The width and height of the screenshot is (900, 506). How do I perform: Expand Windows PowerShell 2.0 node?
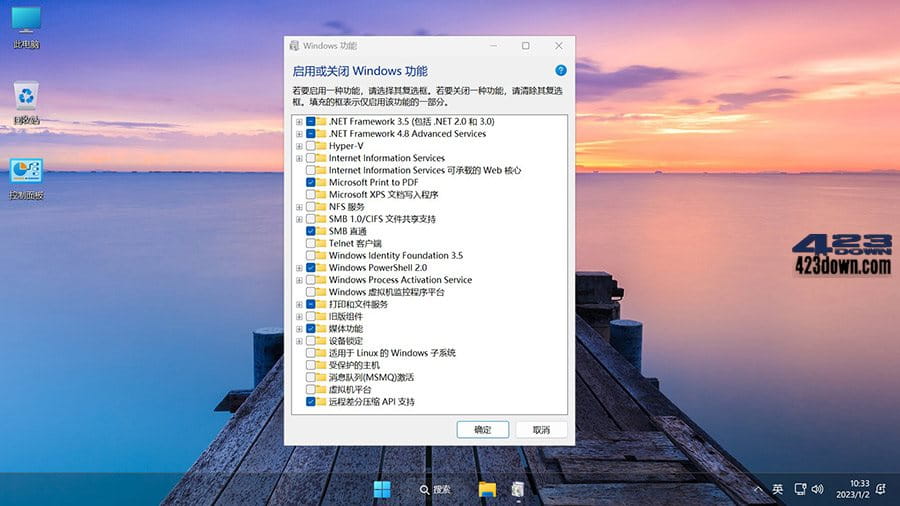coord(299,268)
